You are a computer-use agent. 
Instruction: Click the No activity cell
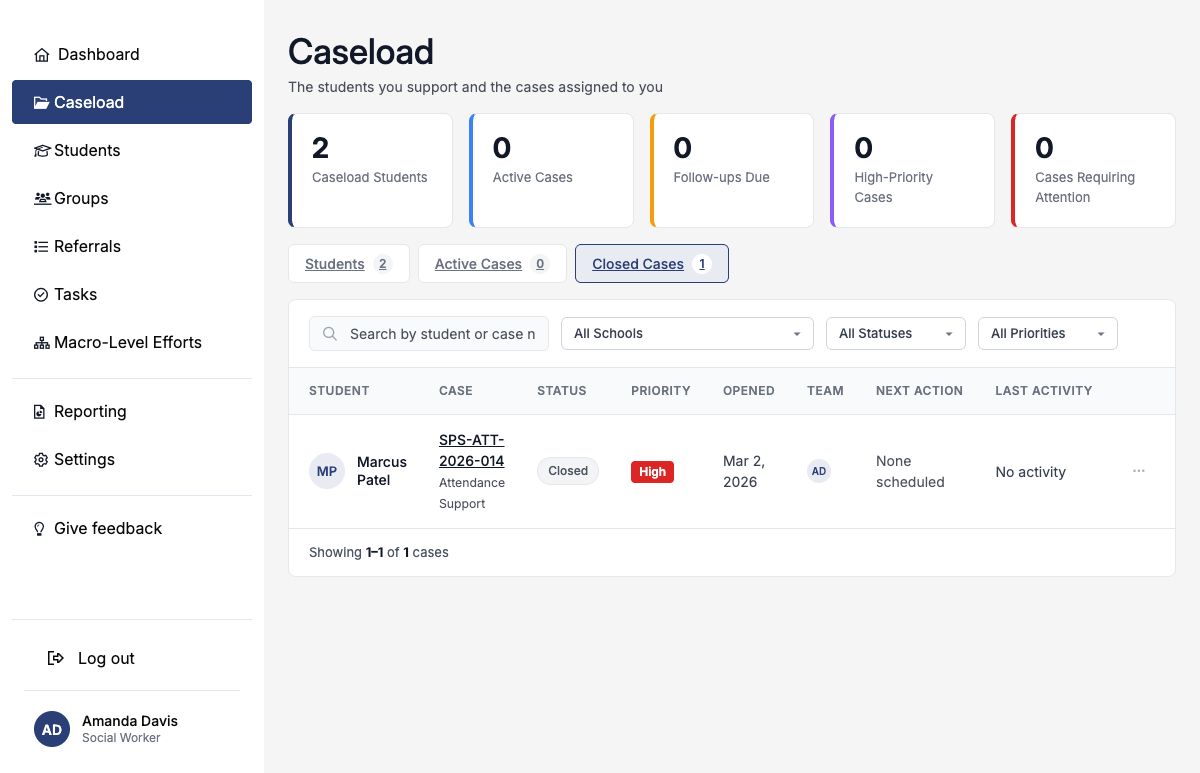[x=1031, y=472]
